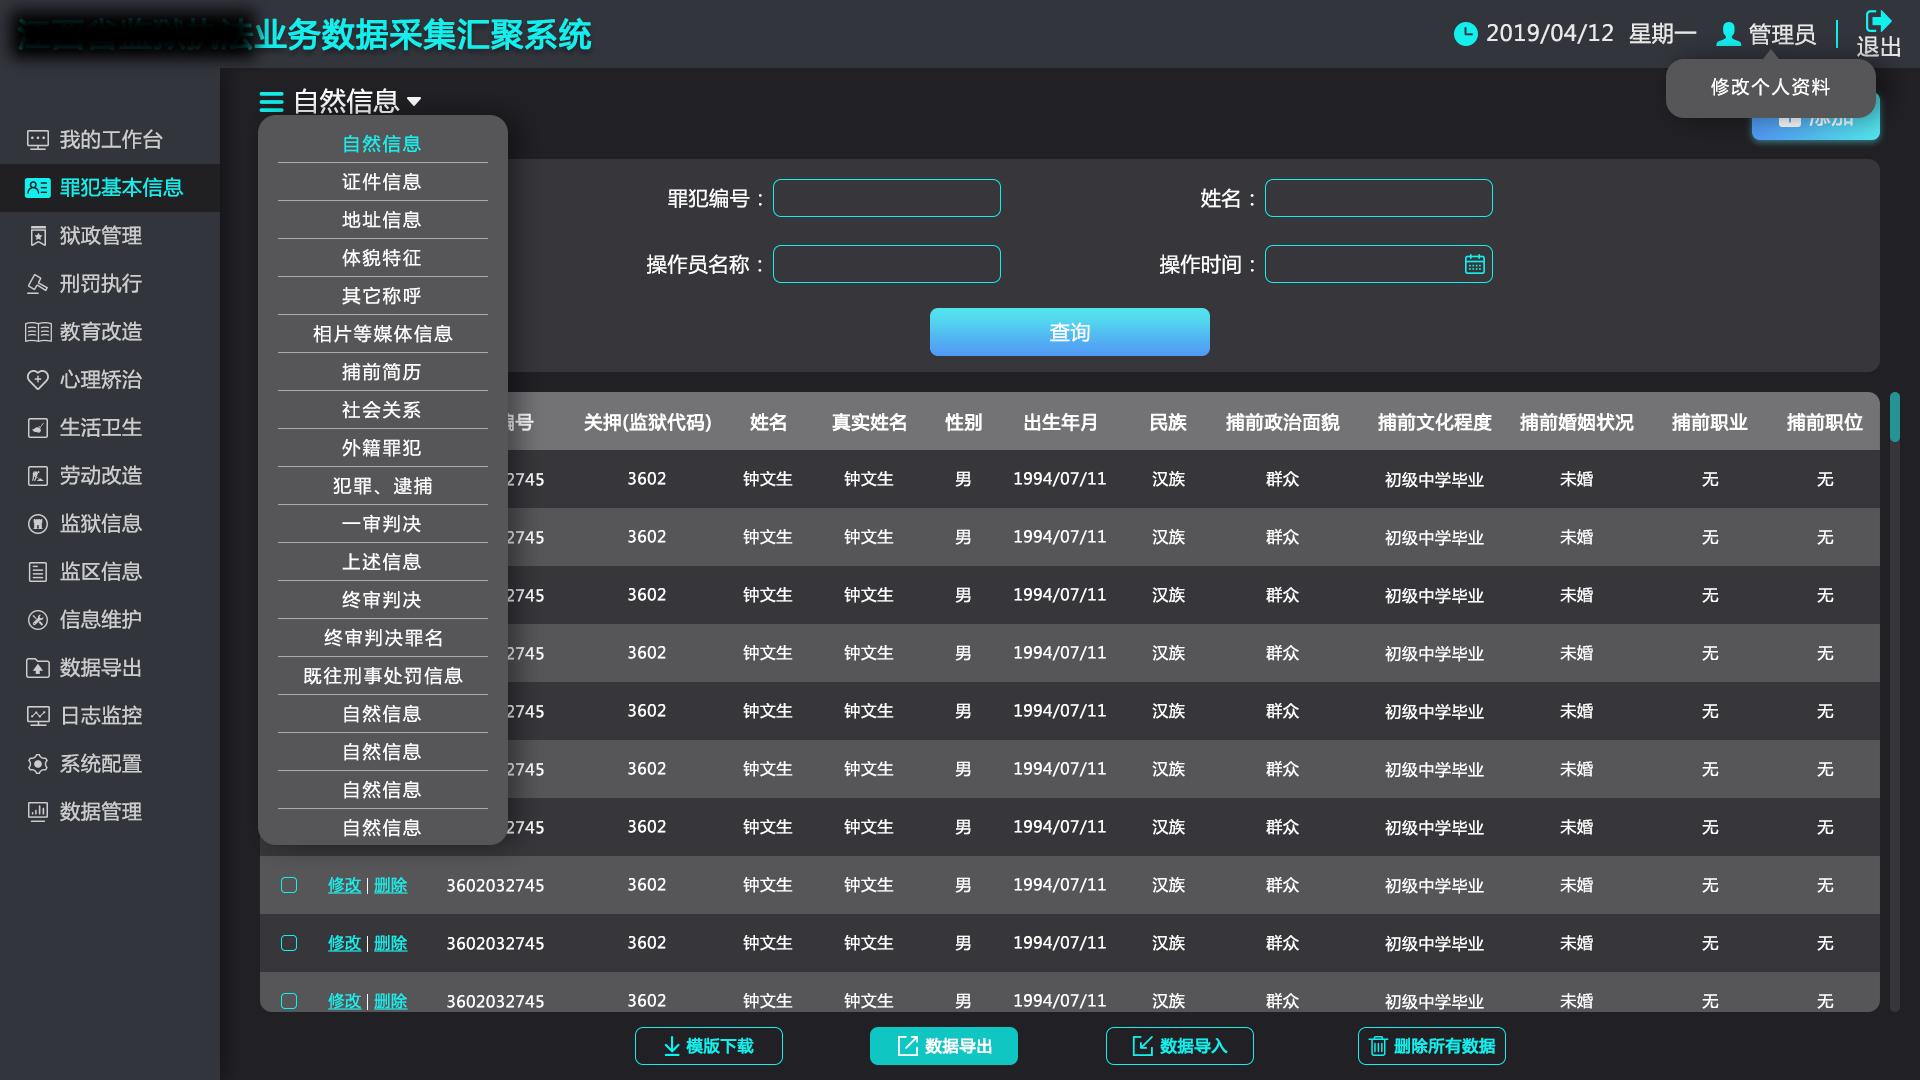1920x1080 pixels.
Task: Click the 退出 logout icon
Action: pyautogui.click(x=1878, y=22)
